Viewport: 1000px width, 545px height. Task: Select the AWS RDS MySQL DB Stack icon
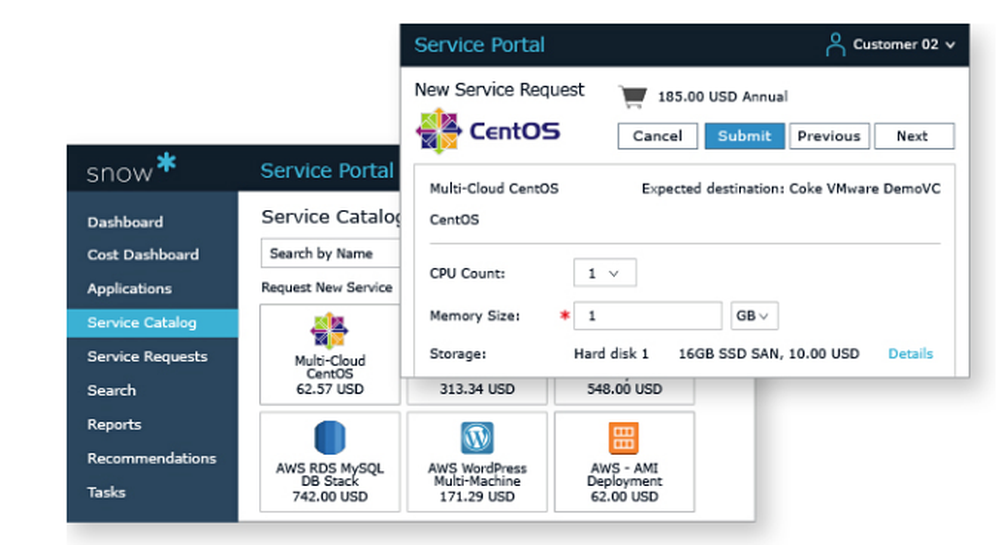click(x=330, y=437)
